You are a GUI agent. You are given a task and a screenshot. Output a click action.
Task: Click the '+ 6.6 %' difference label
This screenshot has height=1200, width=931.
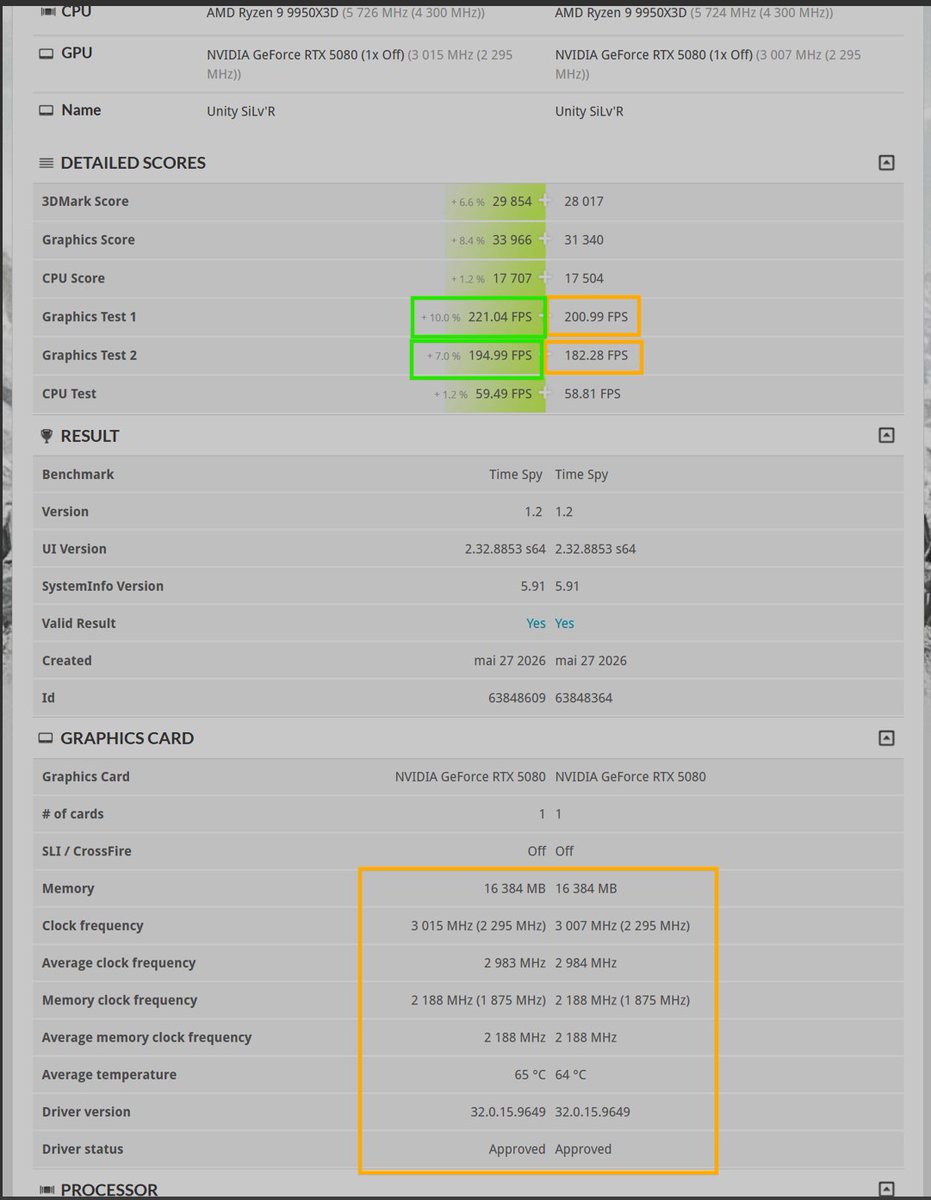click(x=468, y=202)
